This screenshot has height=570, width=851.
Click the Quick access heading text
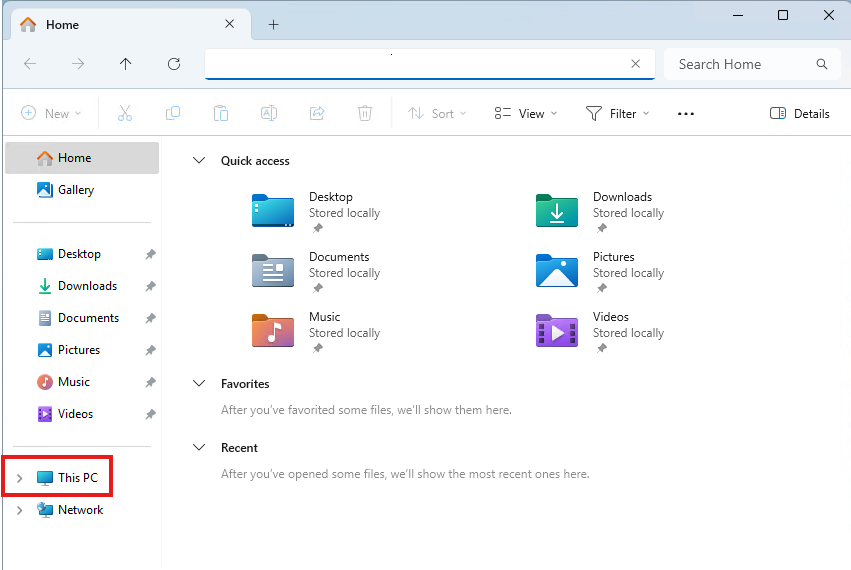pyautogui.click(x=255, y=161)
